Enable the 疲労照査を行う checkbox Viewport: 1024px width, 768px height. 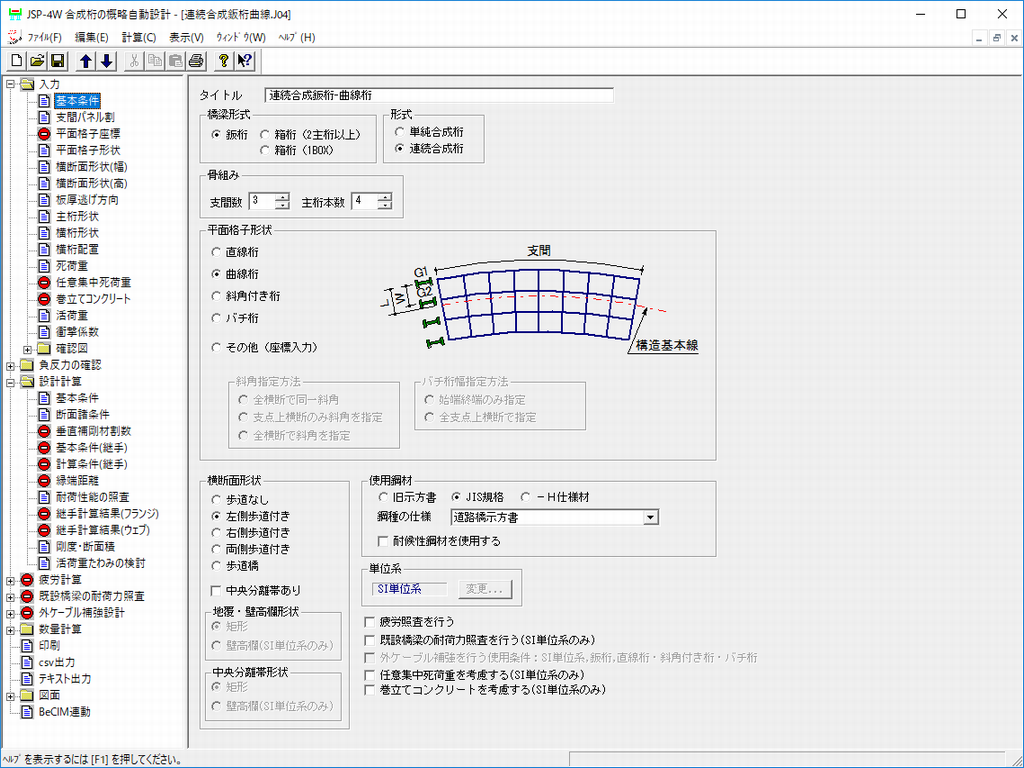pos(371,622)
